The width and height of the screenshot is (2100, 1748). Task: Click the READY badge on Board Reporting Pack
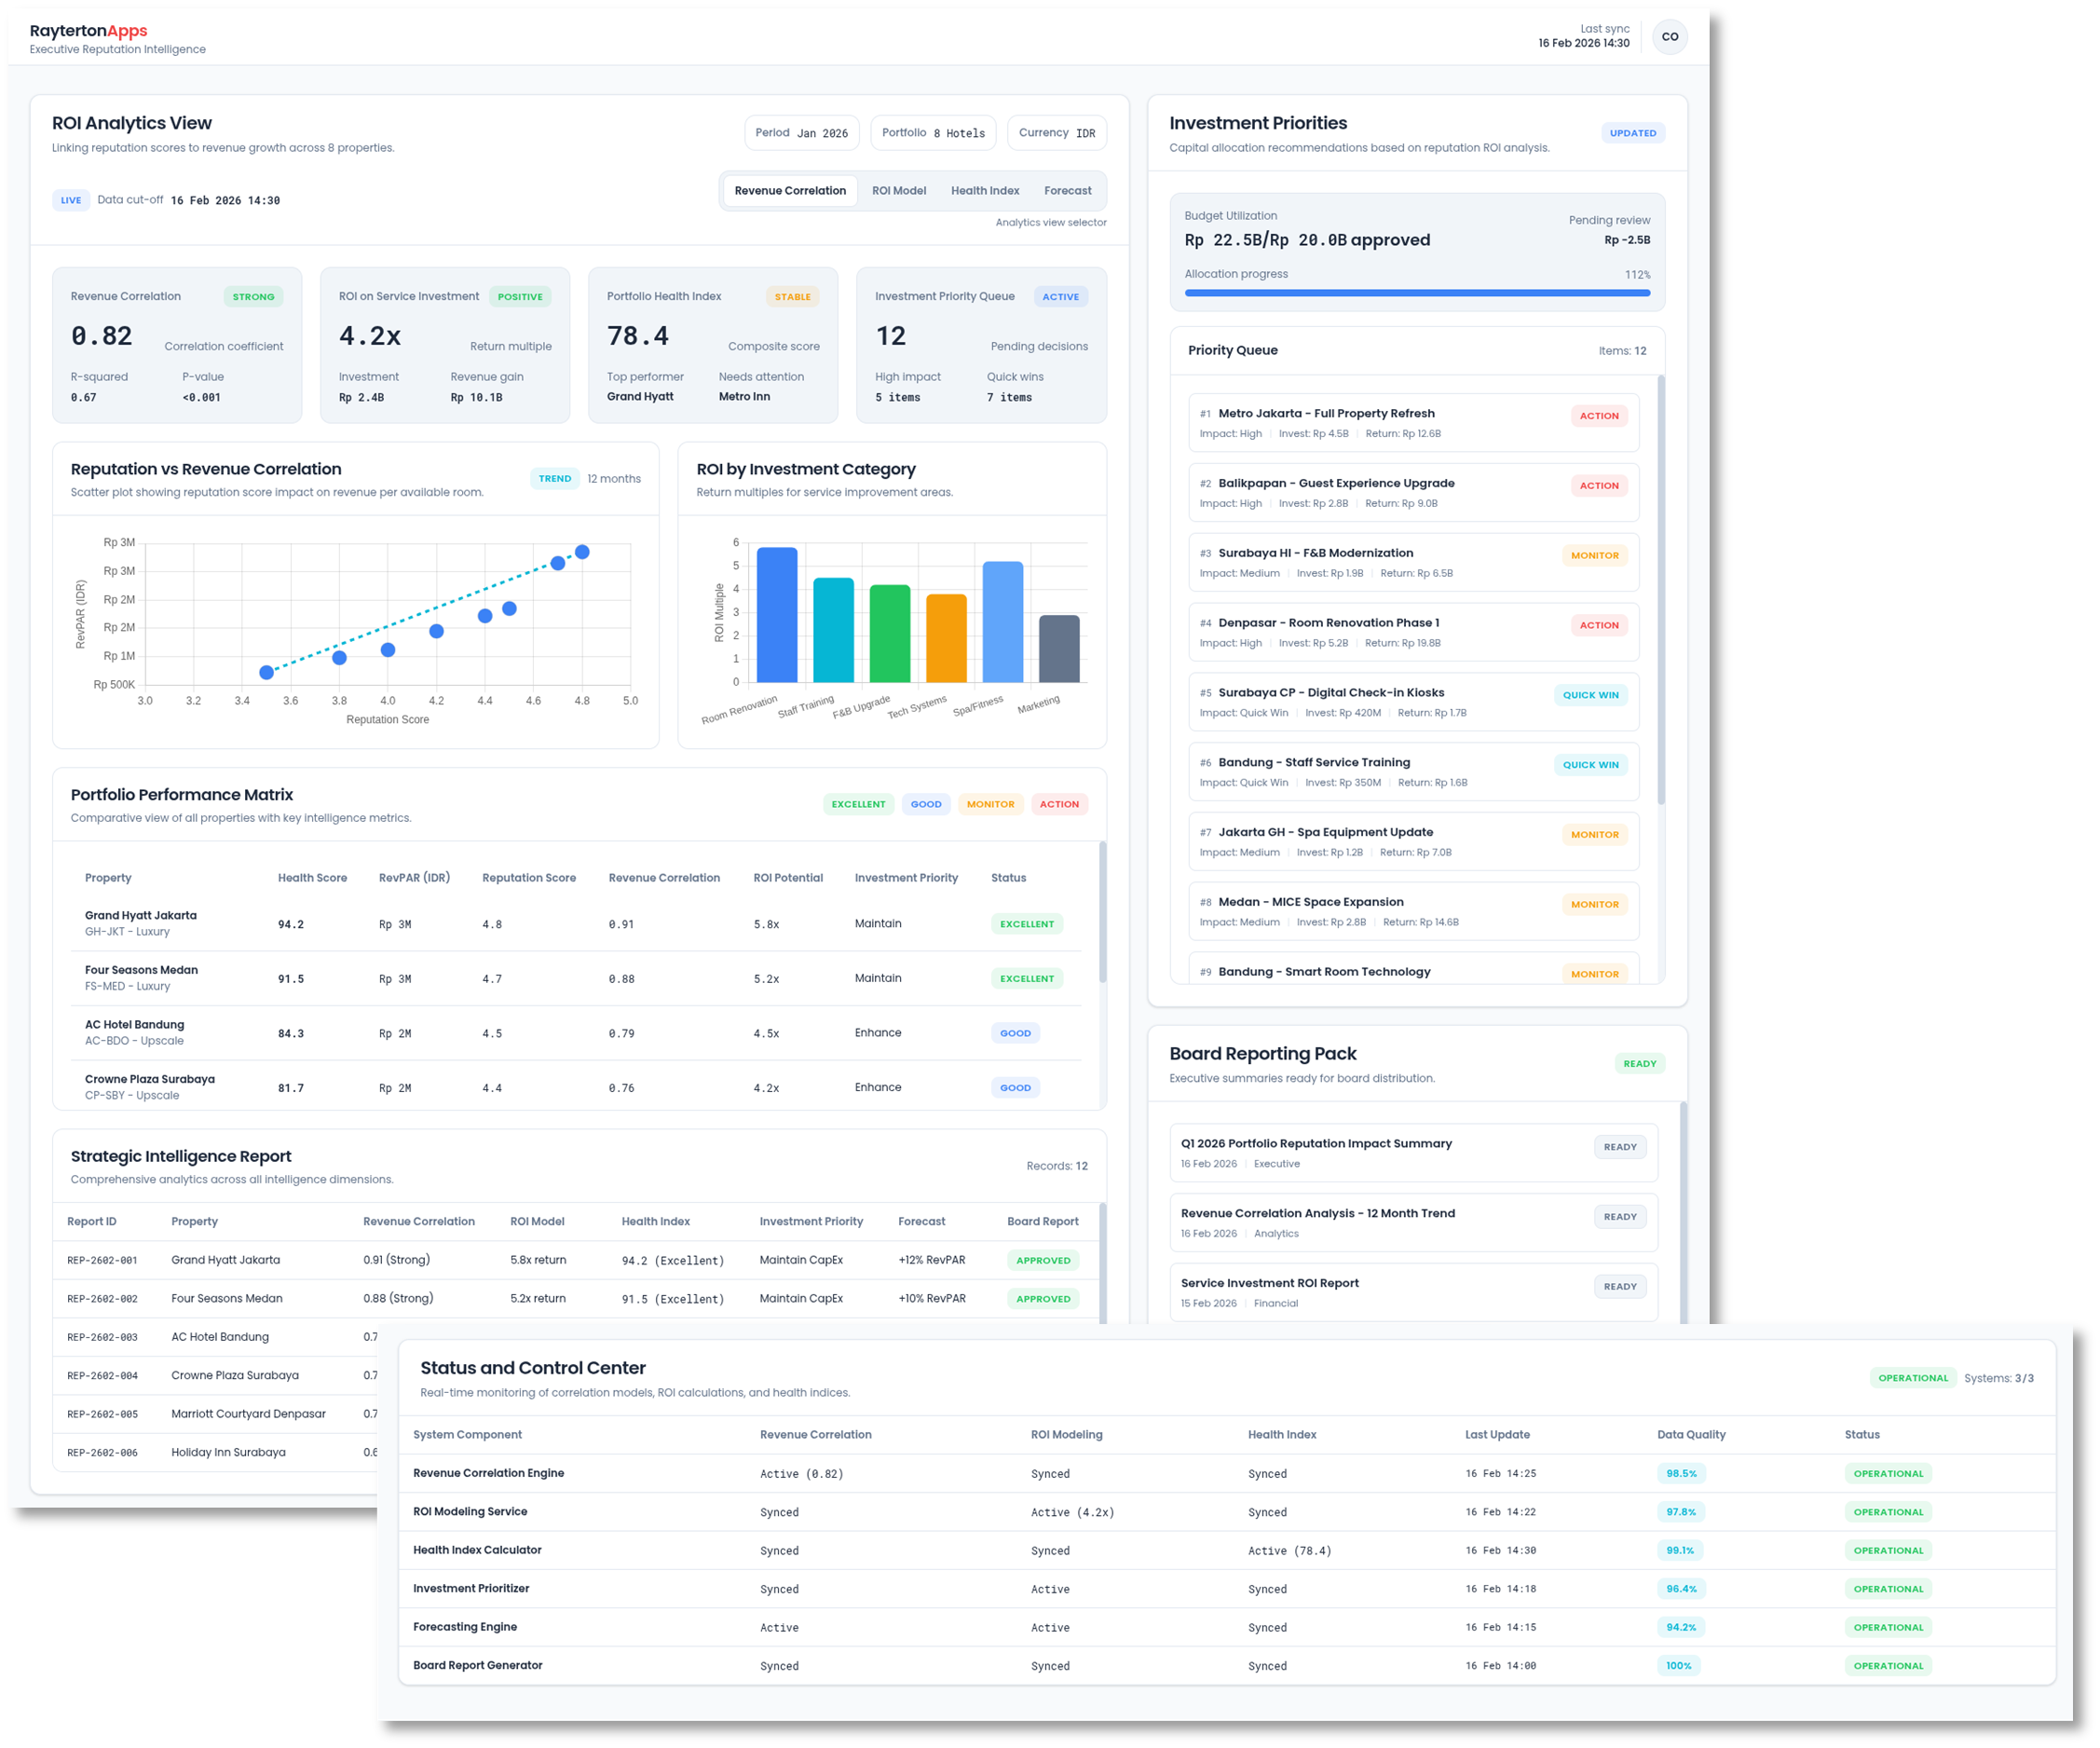pos(1639,1063)
